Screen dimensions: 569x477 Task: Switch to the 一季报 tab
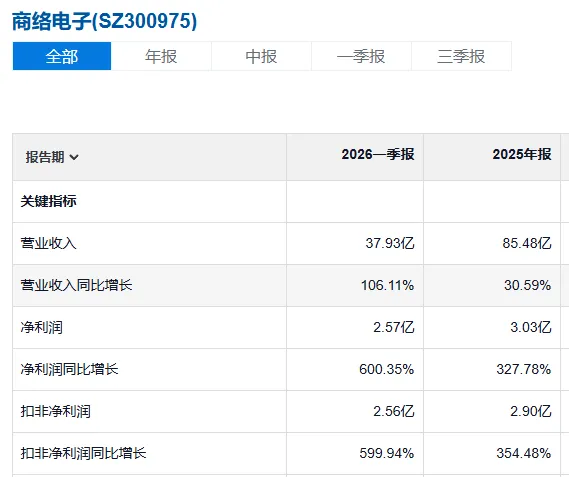(361, 56)
